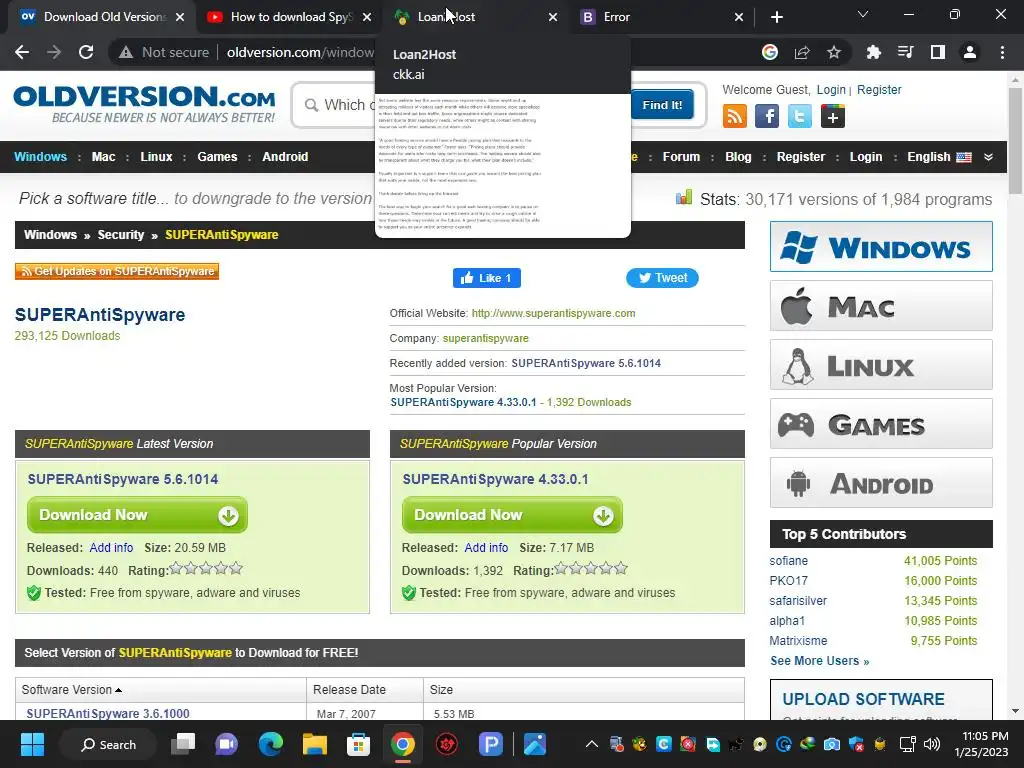
Task: Open the Mac sidebar category banner
Action: 881,306
